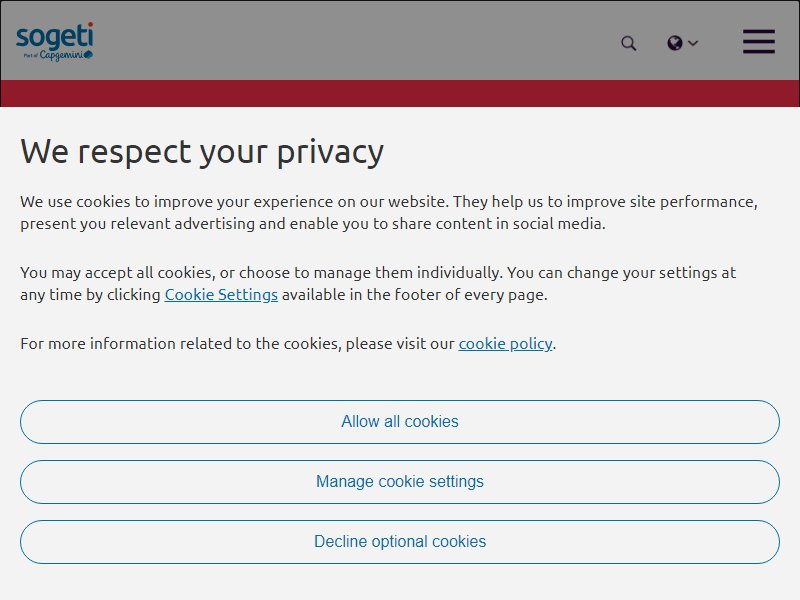Image resolution: width=800 pixels, height=600 pixels.
Task: Click the globe language icon
Action: pos(674,43)
